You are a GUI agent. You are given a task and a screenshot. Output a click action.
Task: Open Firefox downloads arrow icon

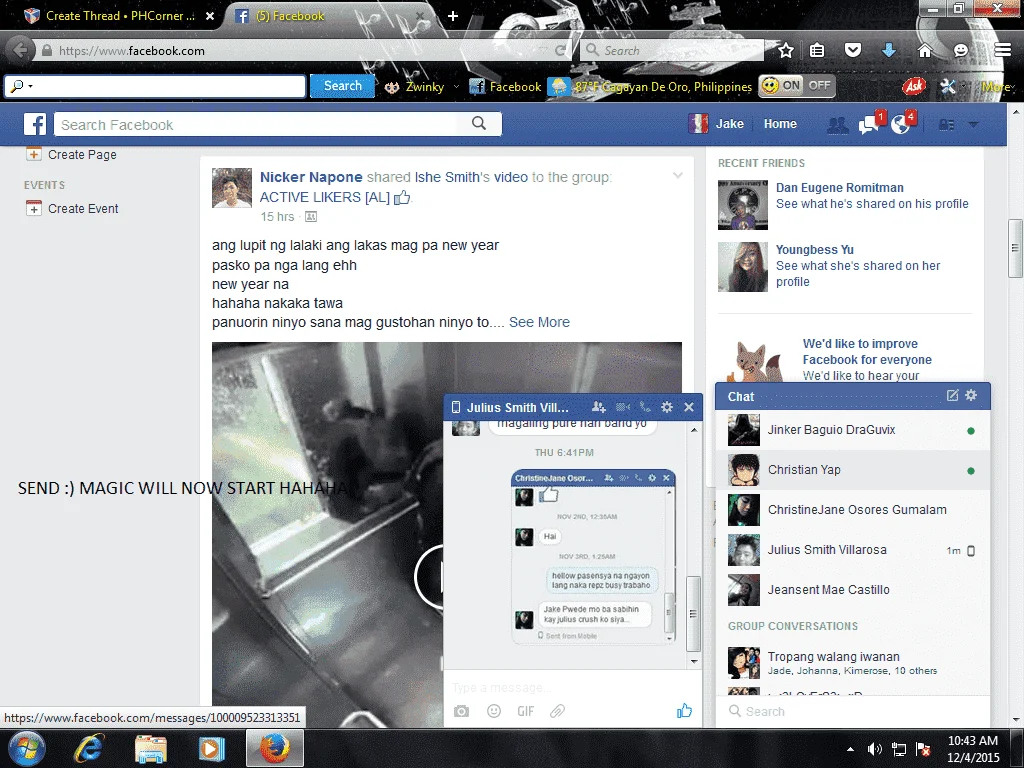pos(888,50)
